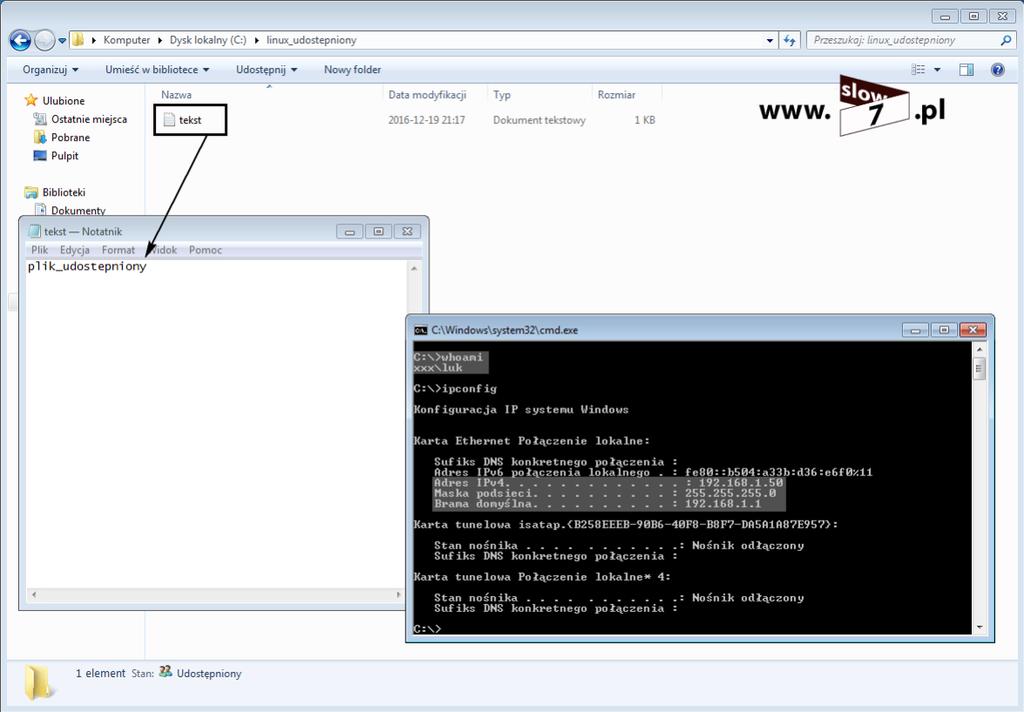Click the Pulpit desktop icon
The width and height of the screenshot is (1024, 712).
(40, 155)
